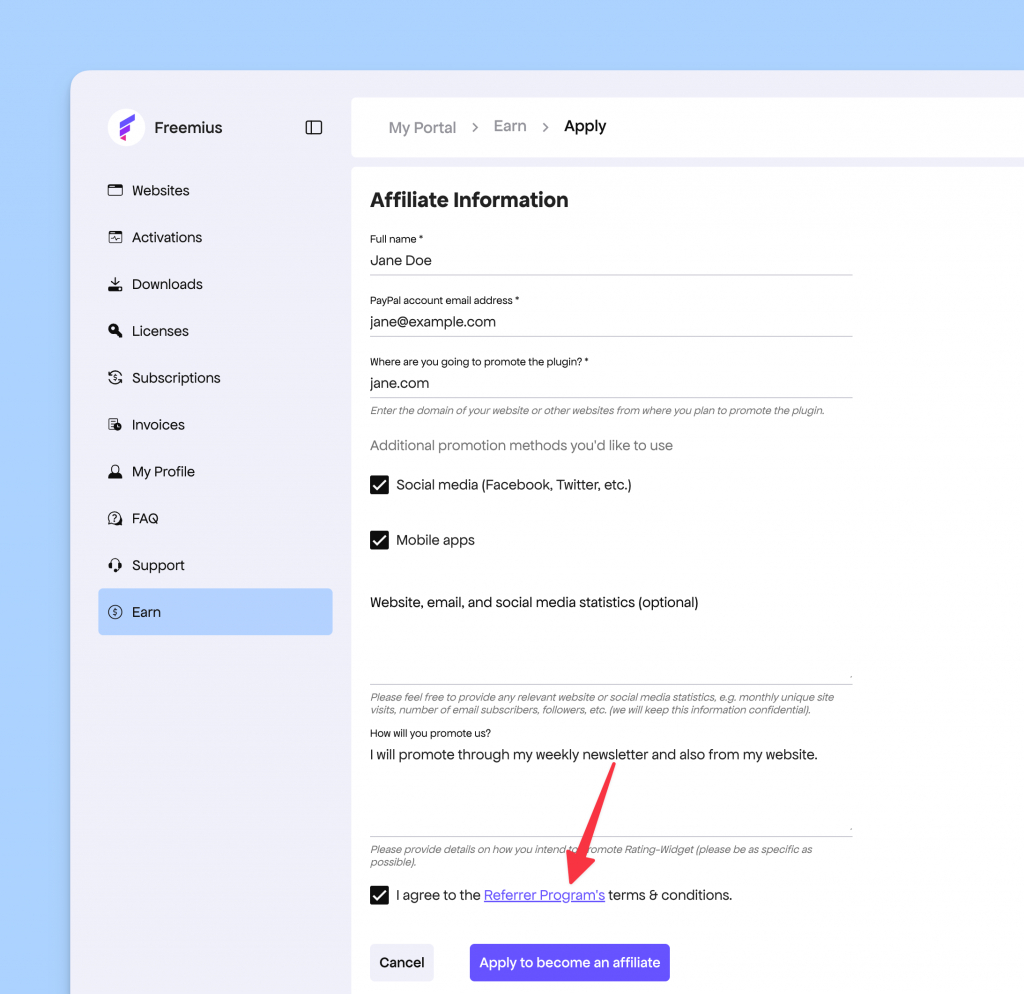The height and width of the screenshot is (994, 1024).
Task: Click the Licenses key icon in the sidebar
Action: click(x=115, y=330)
